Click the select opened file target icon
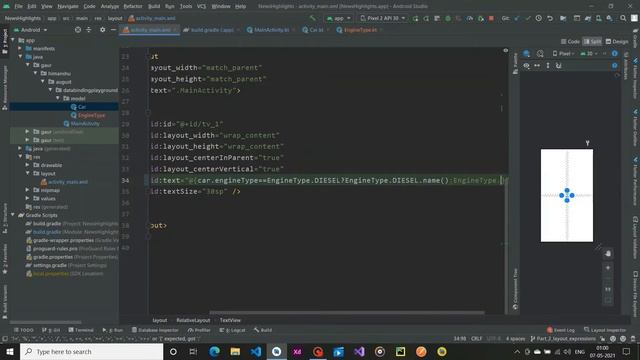The height and width of the screenshot is (360, 640). [78, 30]
